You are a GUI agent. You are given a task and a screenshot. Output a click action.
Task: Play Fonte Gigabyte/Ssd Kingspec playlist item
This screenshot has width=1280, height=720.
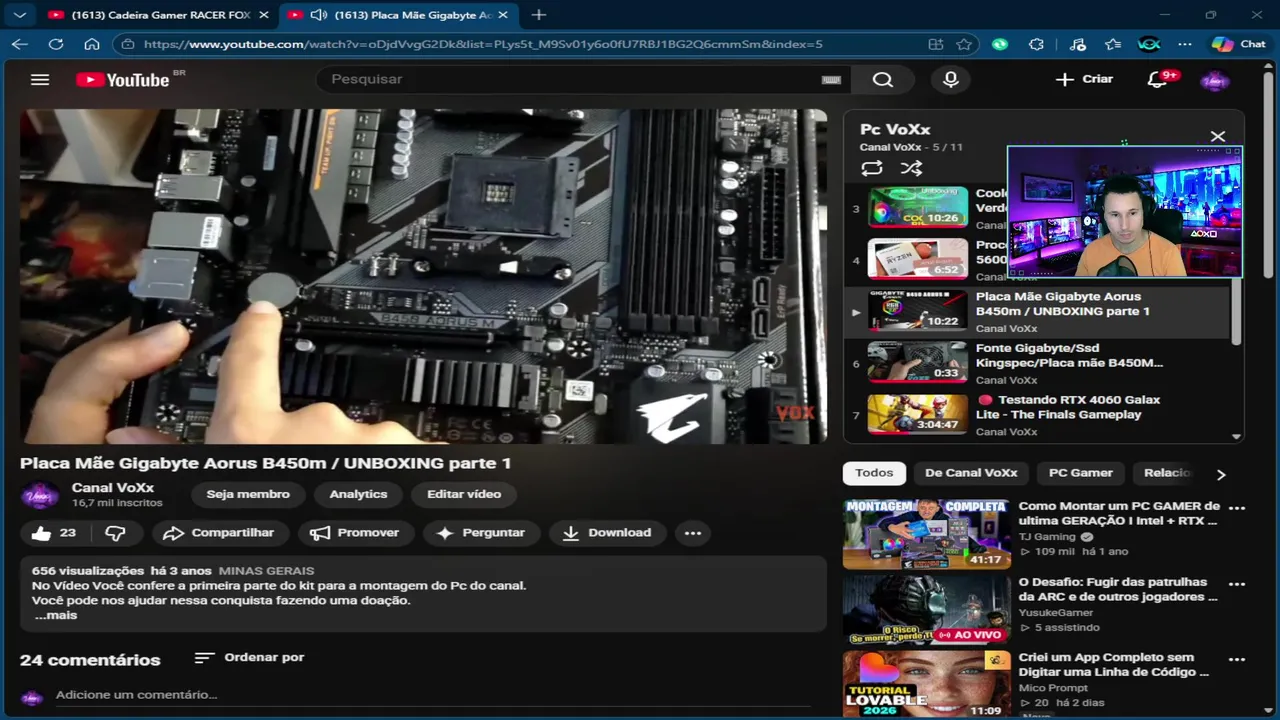click(1037, 362)
